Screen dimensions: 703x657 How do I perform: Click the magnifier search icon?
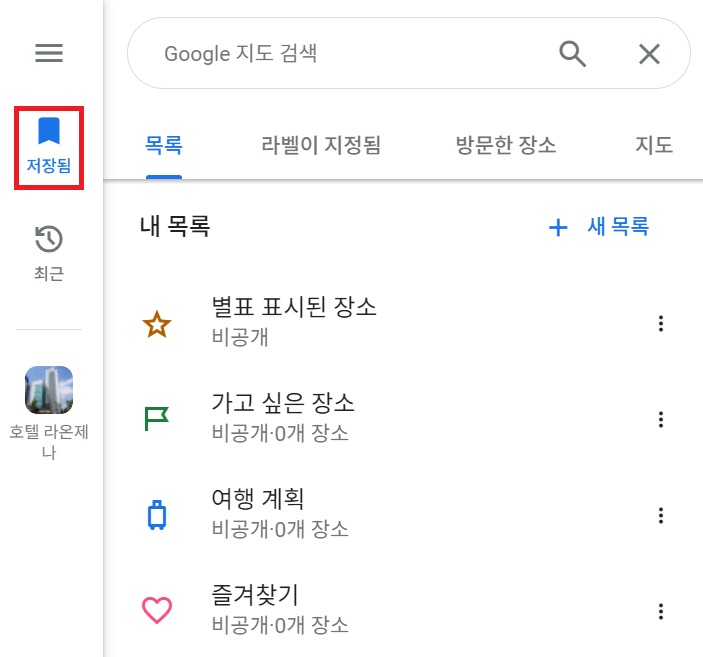[x=573, y=54]
